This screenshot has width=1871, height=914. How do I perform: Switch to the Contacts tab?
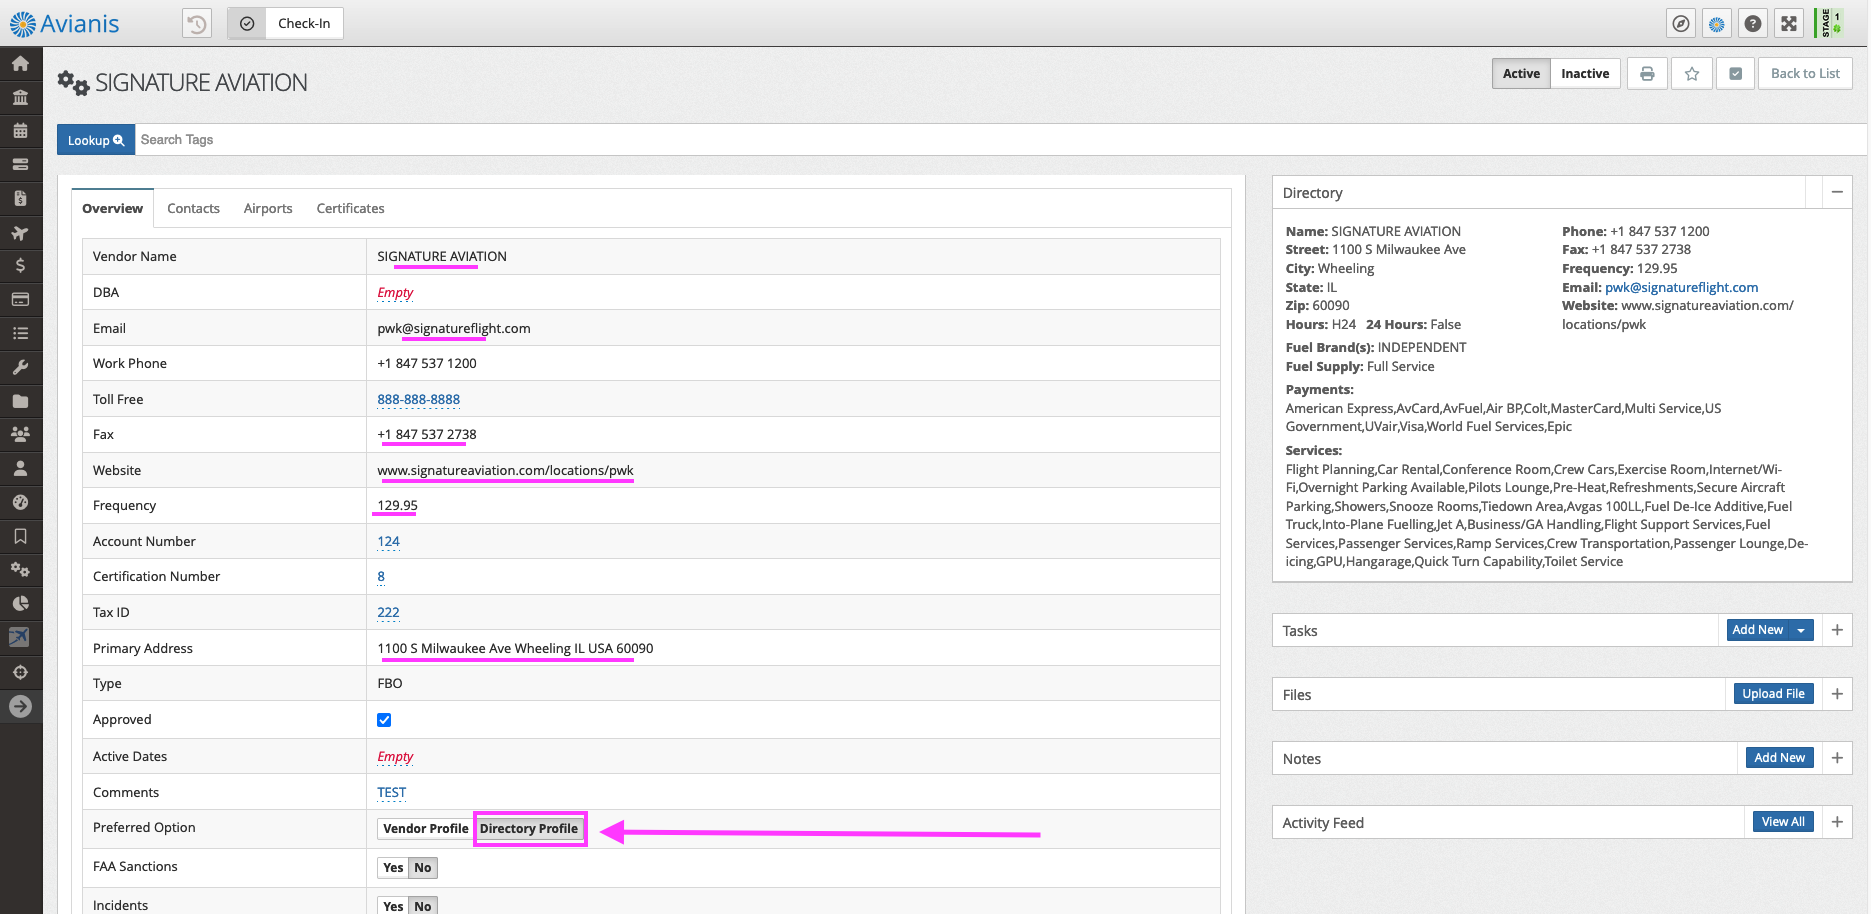click(193, 208)
